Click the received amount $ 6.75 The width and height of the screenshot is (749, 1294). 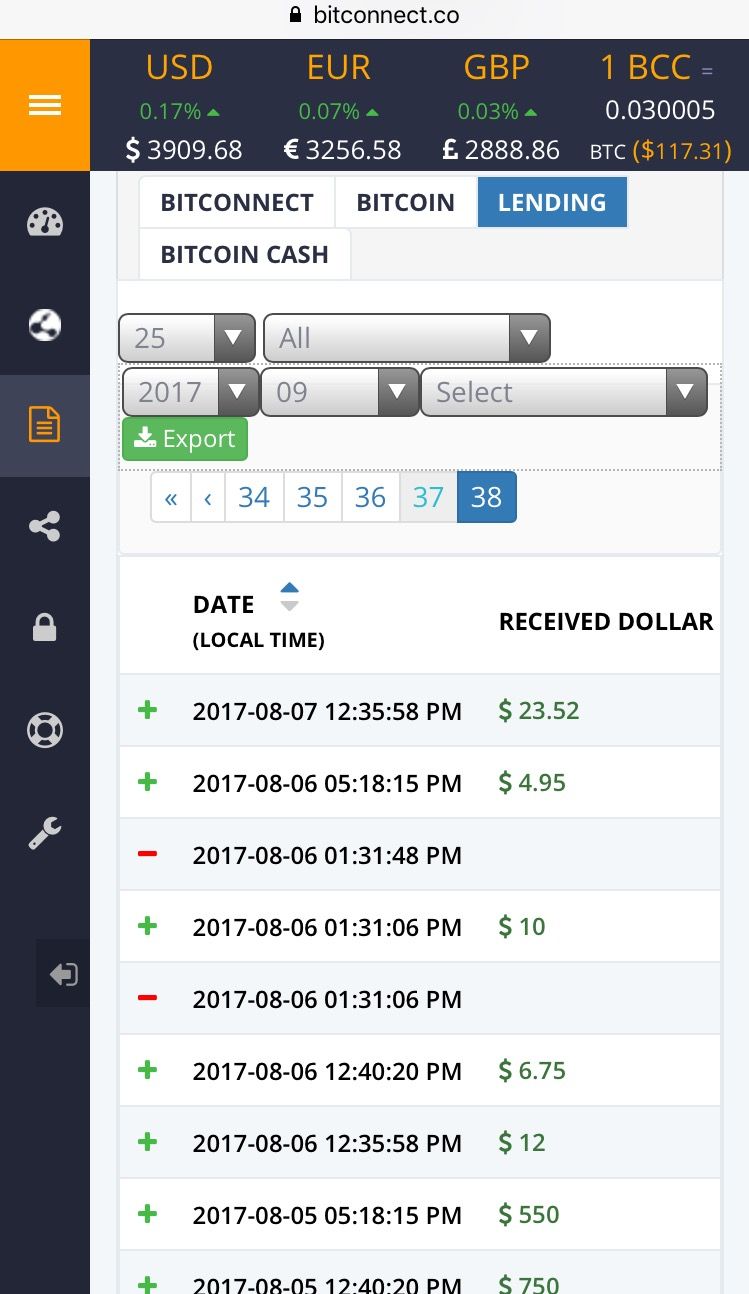click(x=532, y=1070)
